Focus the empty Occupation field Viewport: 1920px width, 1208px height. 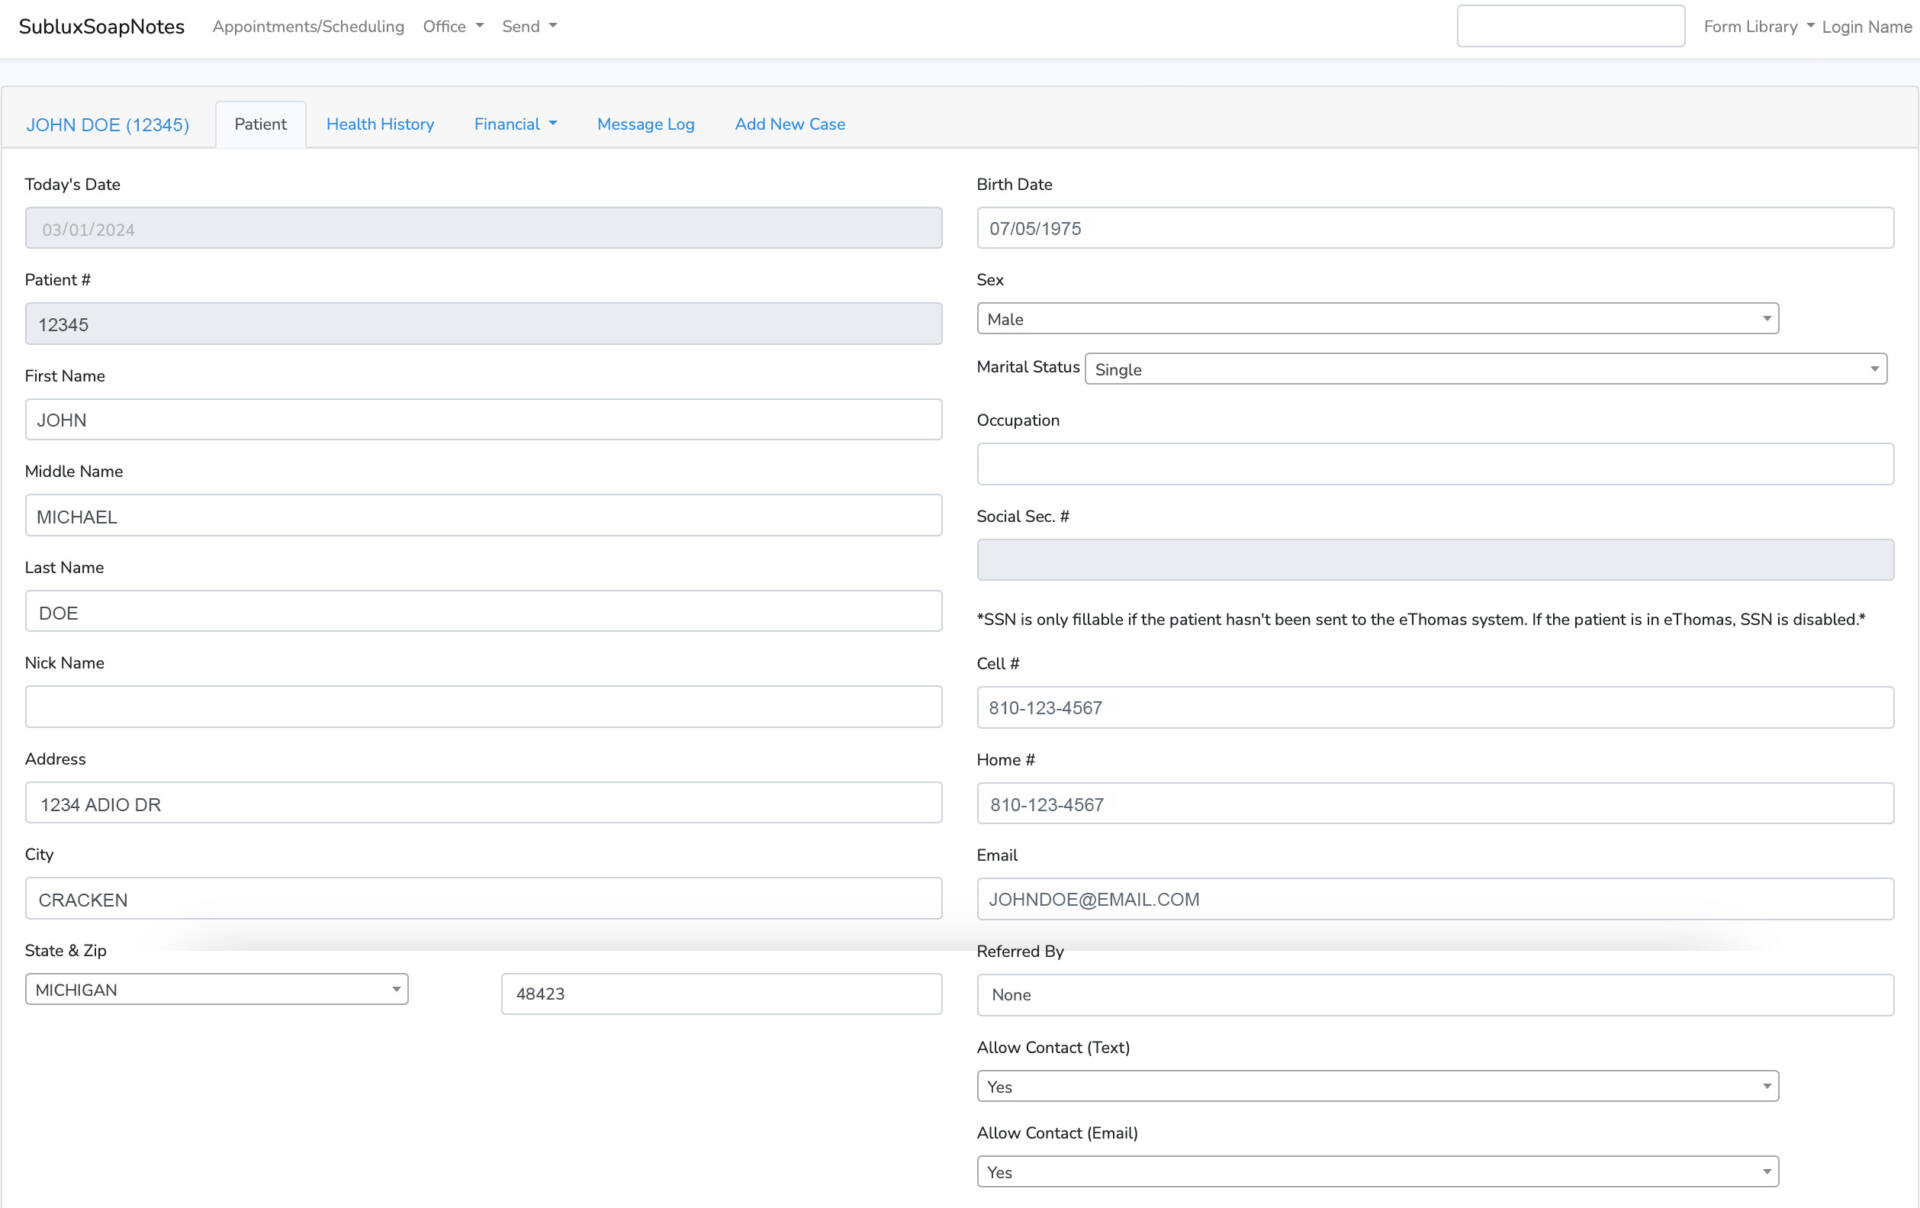[x=1435, y=464]
